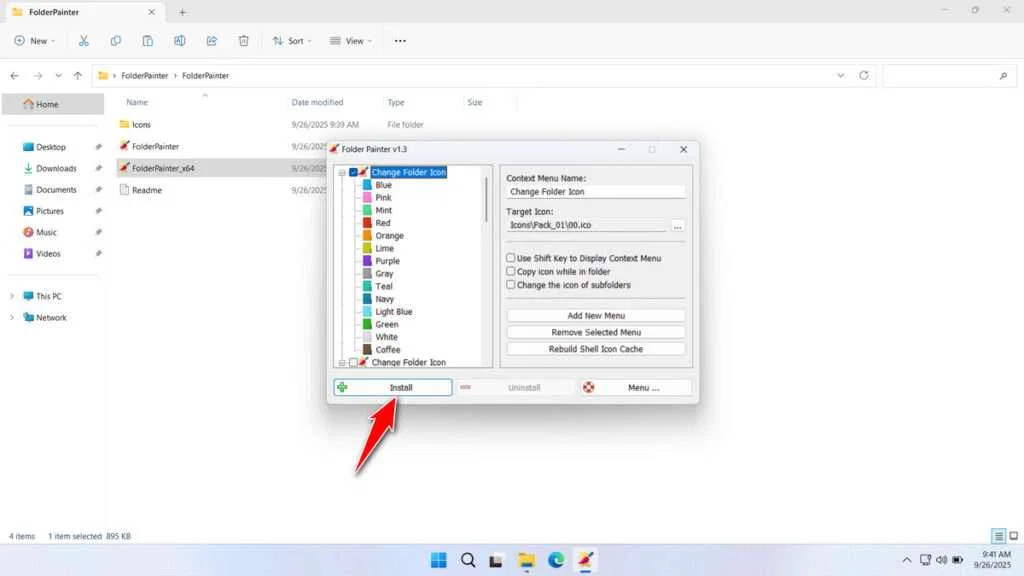This screenshot has height=576, width=1024.
Task: Click the Refresh icon beside the address bar
Action: coord(862,75)
